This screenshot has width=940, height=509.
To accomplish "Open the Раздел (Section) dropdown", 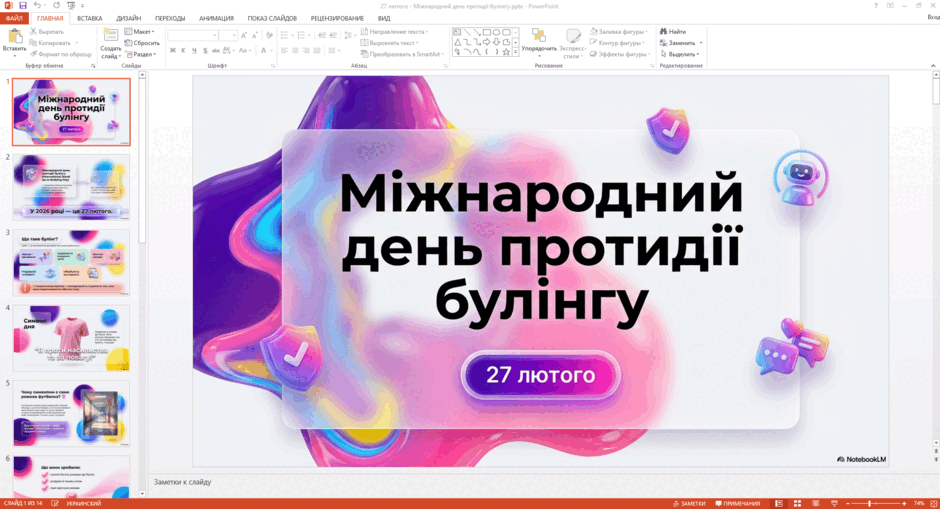I will click(140, 54).
